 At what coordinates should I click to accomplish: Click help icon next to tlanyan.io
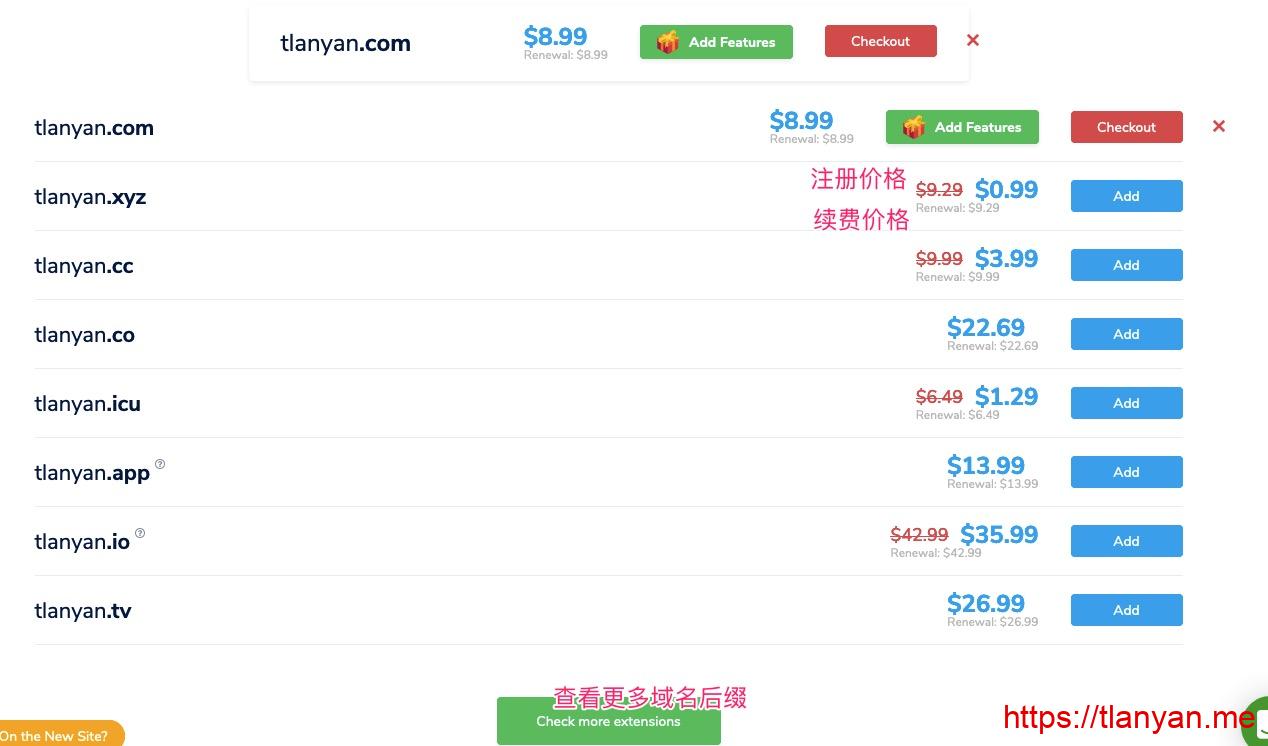140,533
